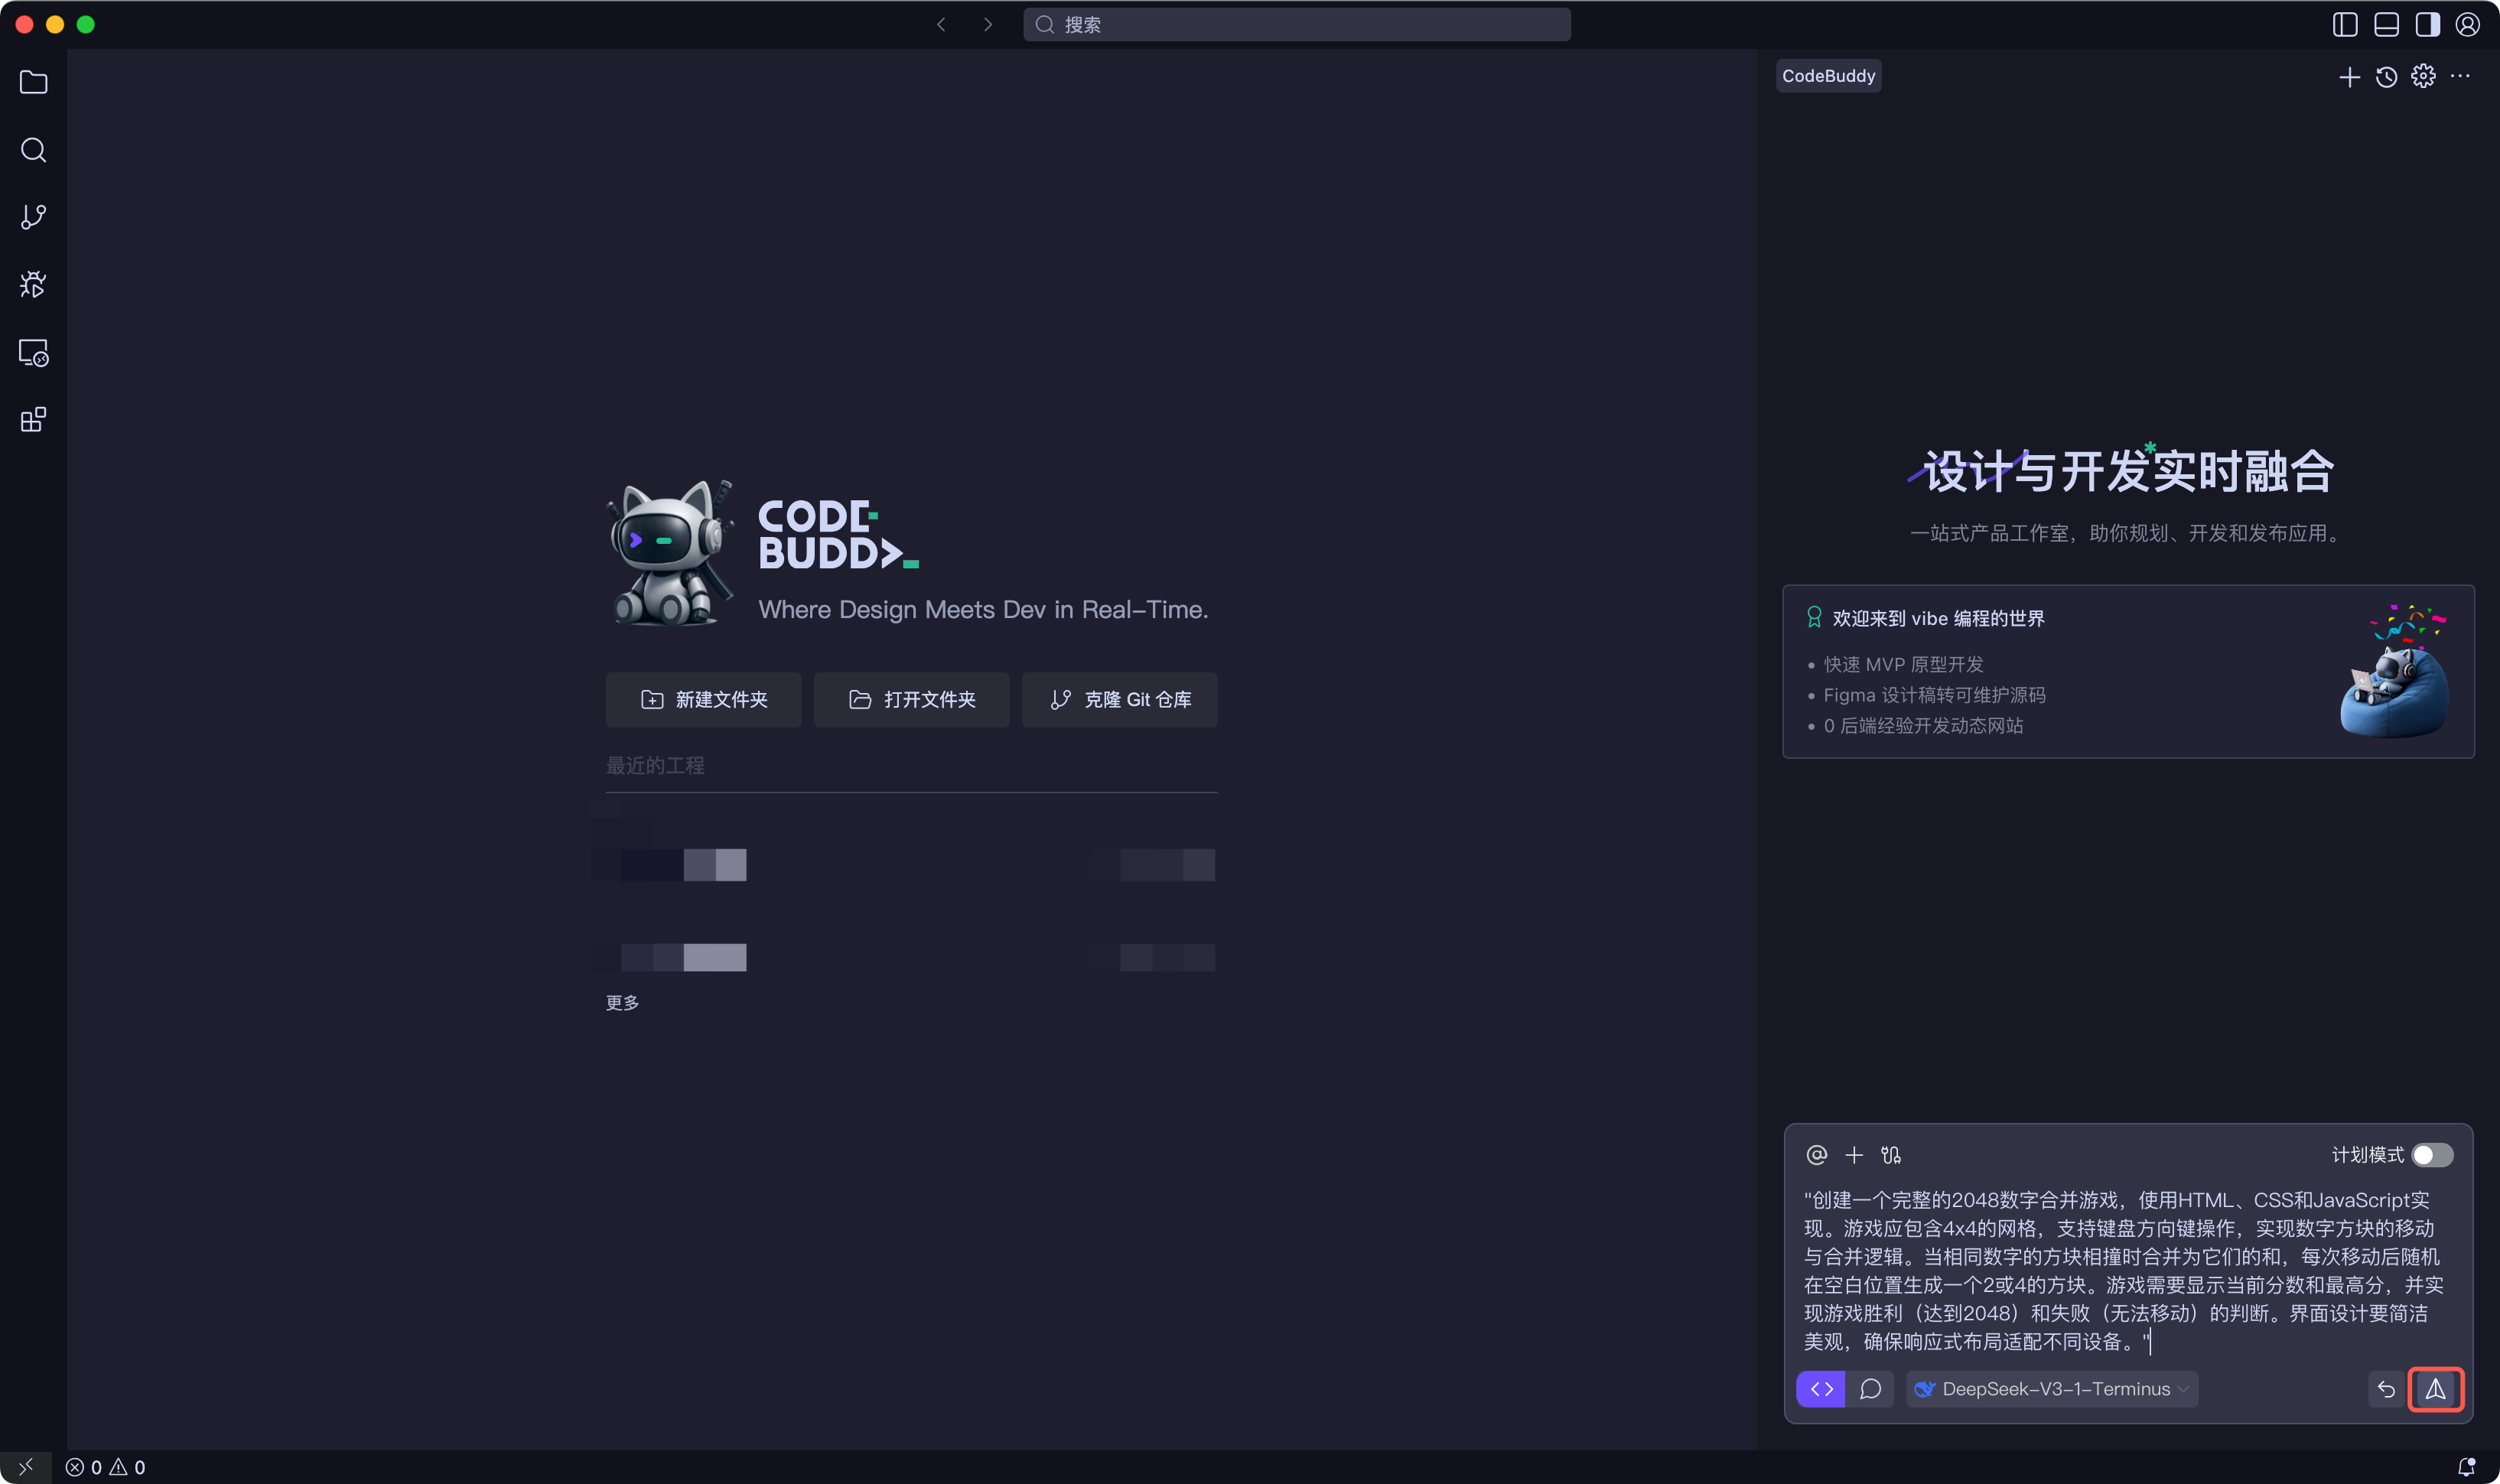Switch to chat mode speech bubble tab

pos(1870,1389)
